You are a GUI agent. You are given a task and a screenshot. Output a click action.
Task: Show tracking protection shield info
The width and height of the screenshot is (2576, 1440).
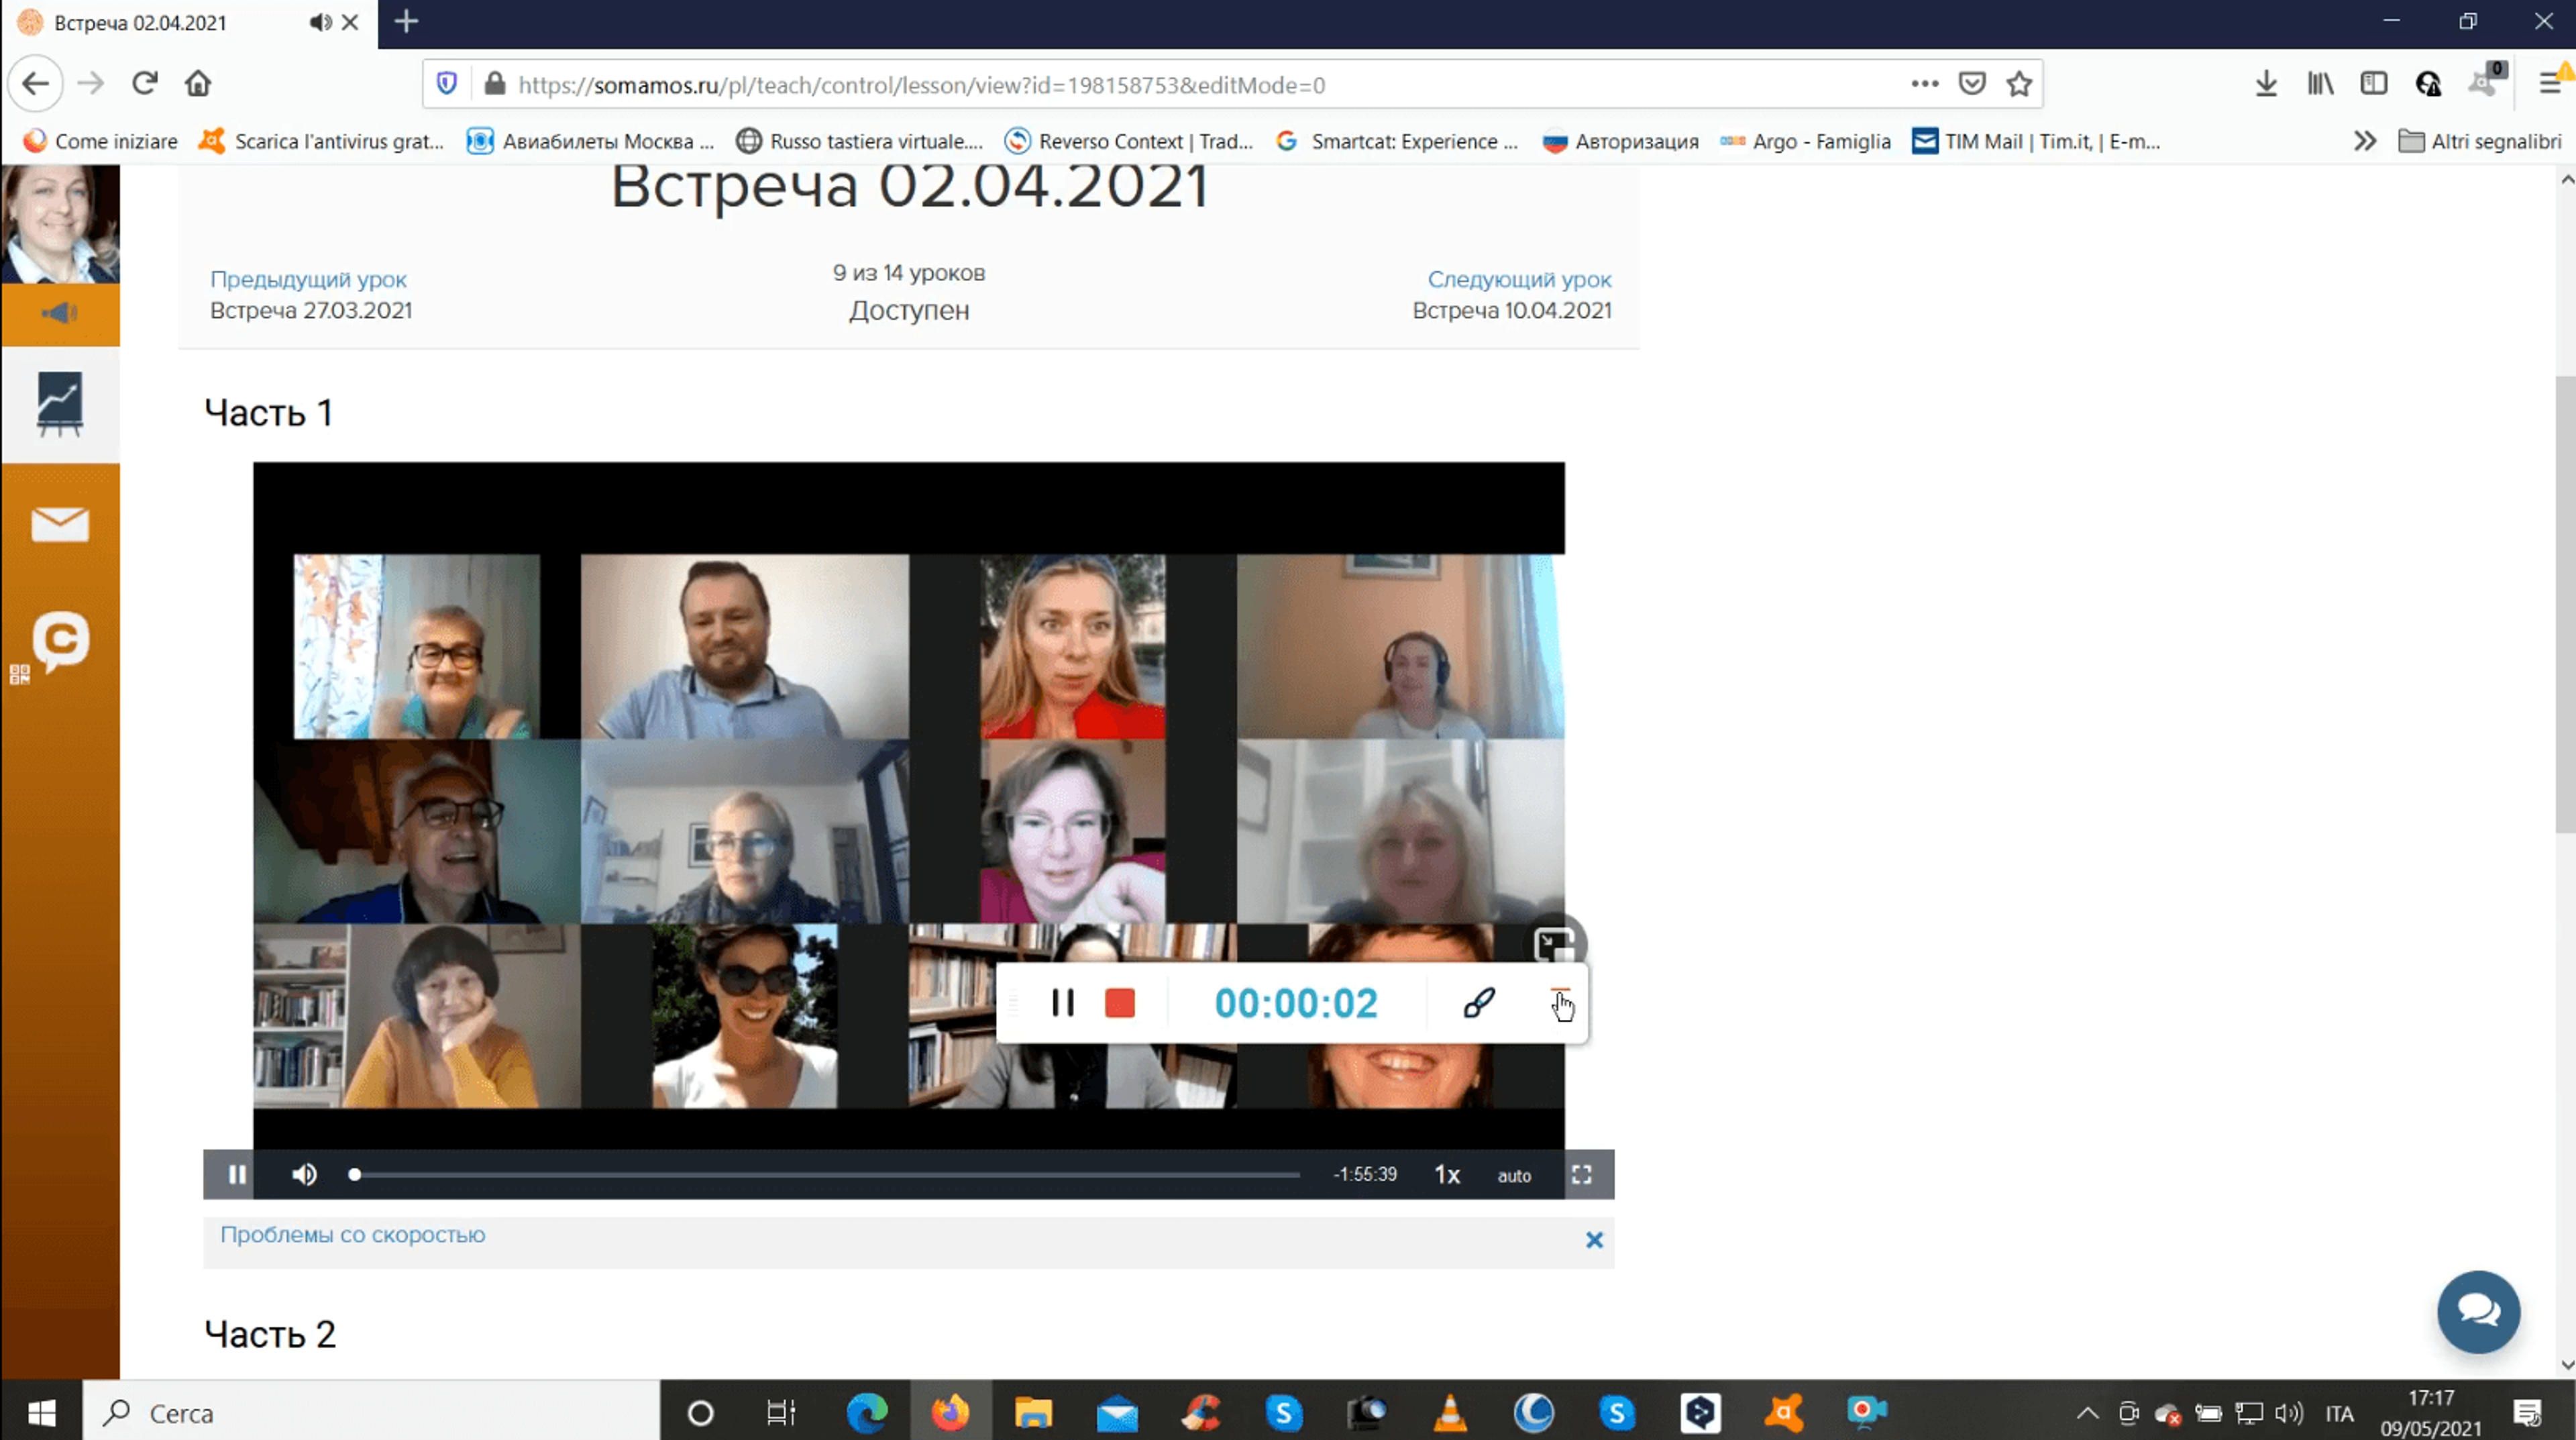[x=447, y=84]
